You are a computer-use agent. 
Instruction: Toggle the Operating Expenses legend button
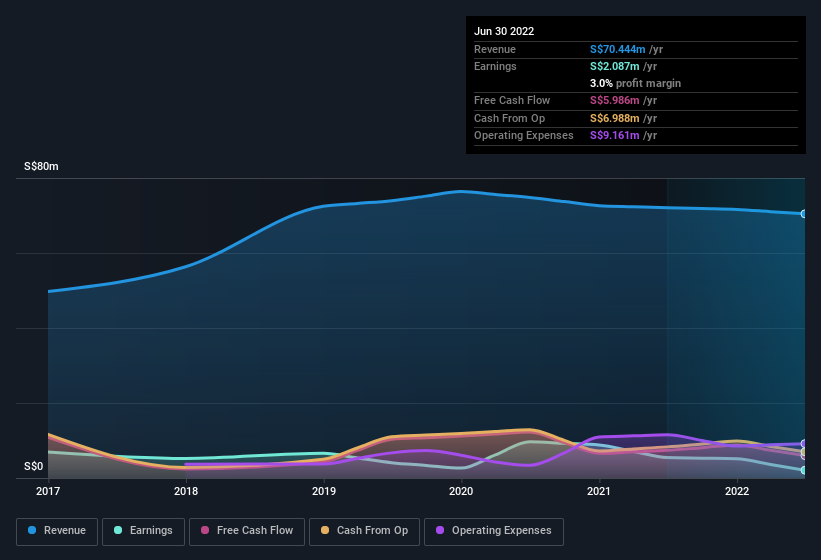coord(493,531)
